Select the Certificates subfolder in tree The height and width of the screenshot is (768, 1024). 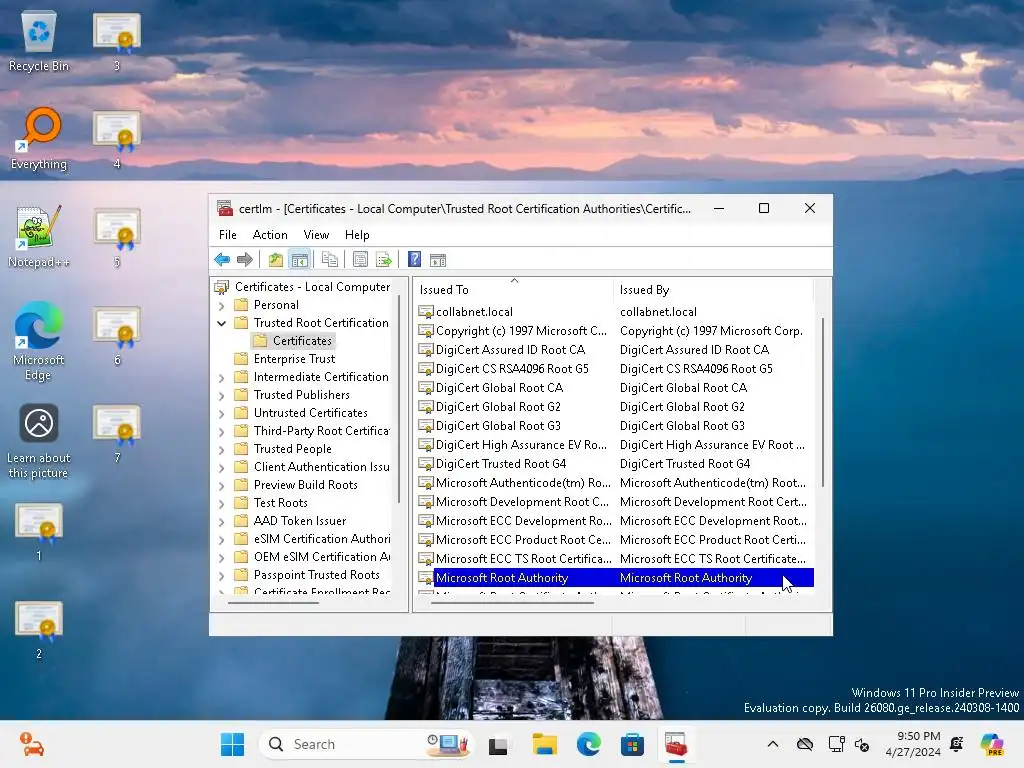pyautogui.click(x=293, y=341)
